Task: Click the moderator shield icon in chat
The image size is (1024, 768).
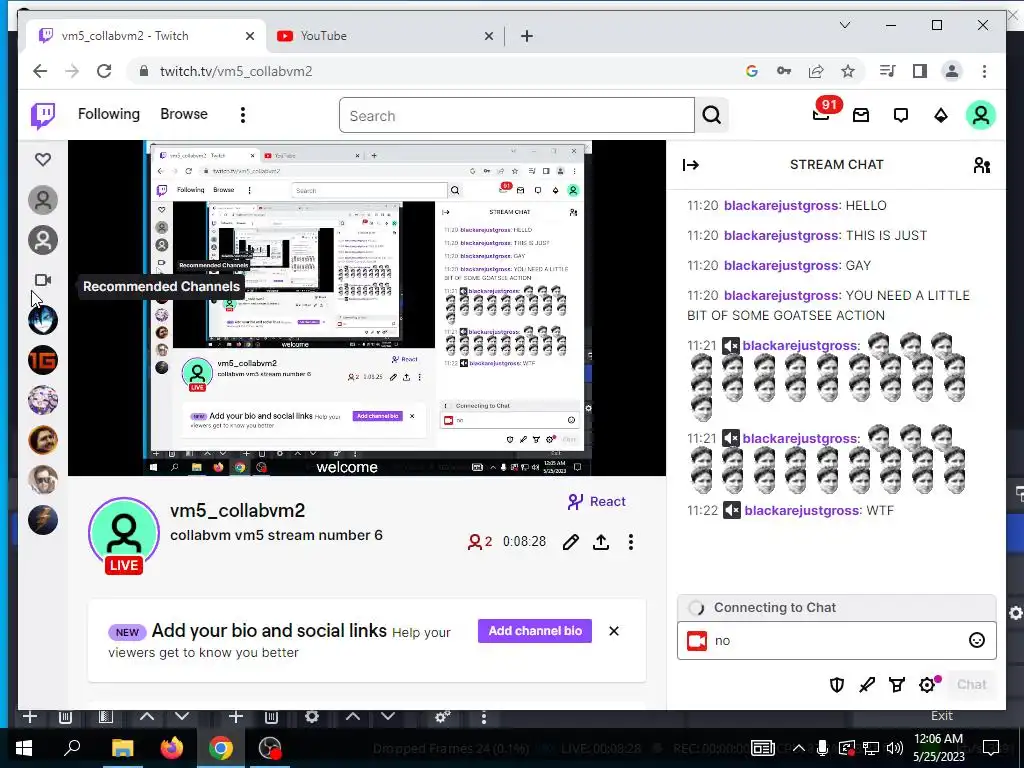Action: [837, 684]
